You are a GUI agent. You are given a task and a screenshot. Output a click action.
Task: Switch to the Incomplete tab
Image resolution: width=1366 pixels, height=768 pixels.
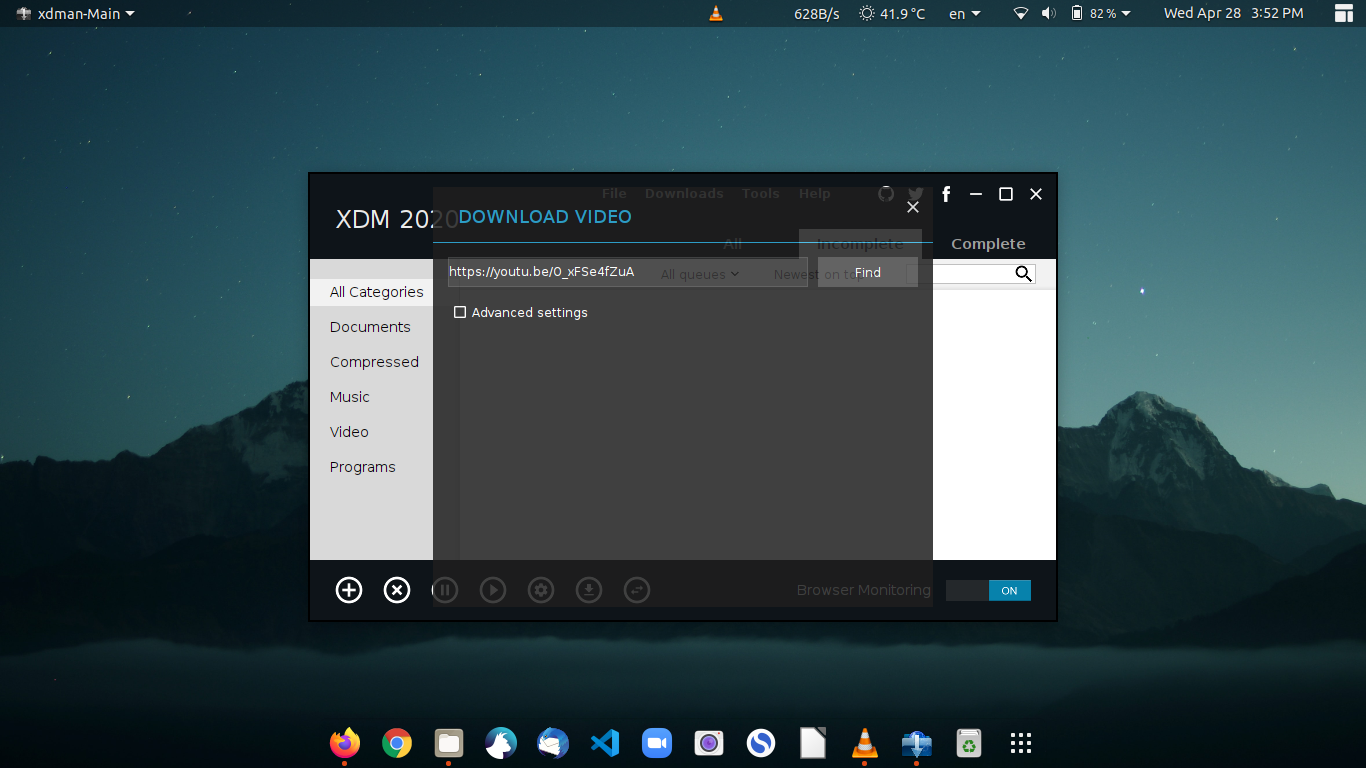click(x=861, y=243)
